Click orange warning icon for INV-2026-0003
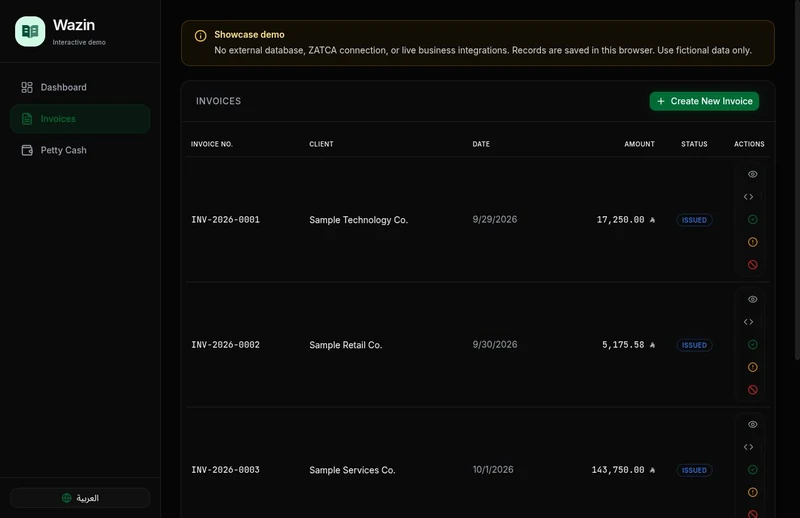 click(x=753, y=492)
